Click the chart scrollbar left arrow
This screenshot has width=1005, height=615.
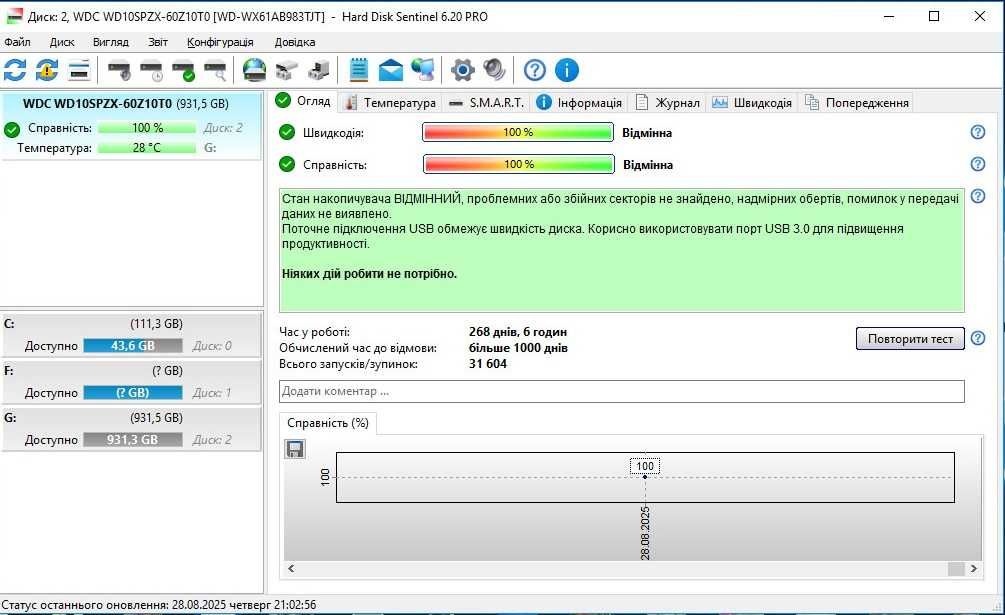coord(291,568)
